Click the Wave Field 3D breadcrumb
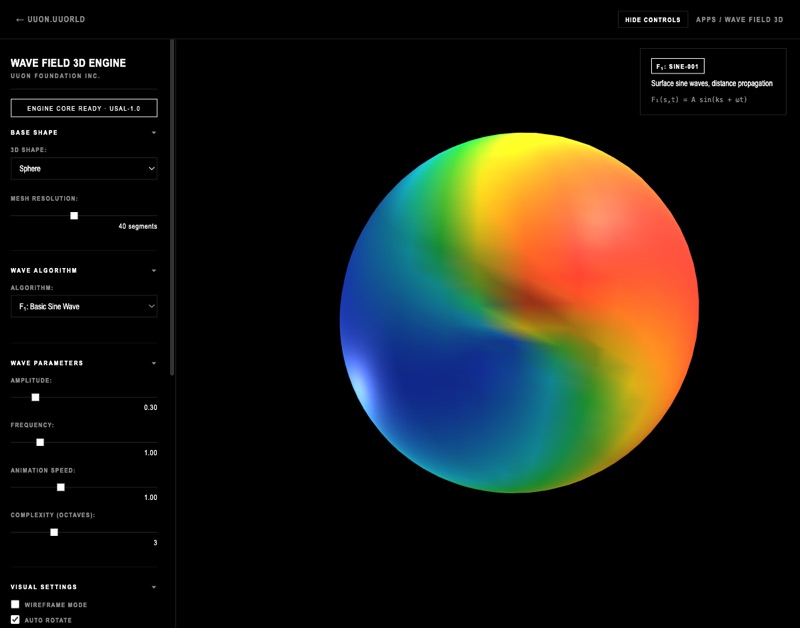The width and height of the screenshot is (800, 628). tap(754, 19)
